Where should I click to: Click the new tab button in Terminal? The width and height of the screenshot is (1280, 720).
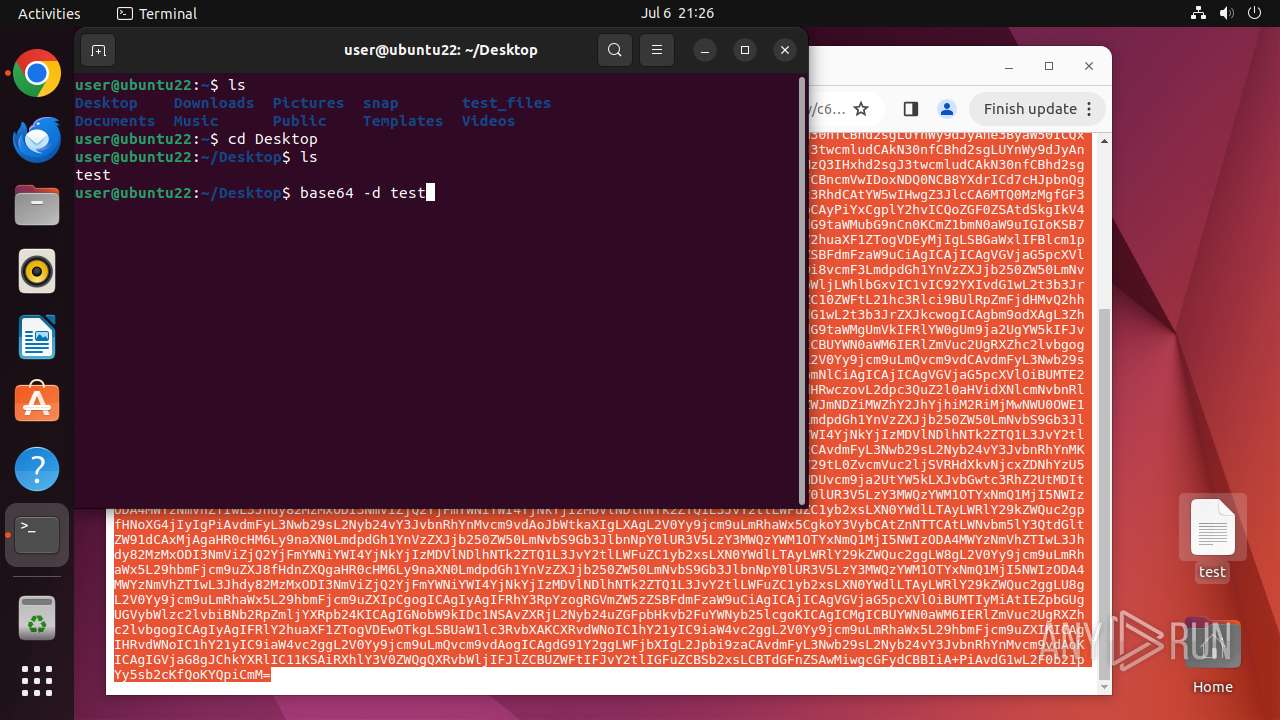click(x=98, y=50)
